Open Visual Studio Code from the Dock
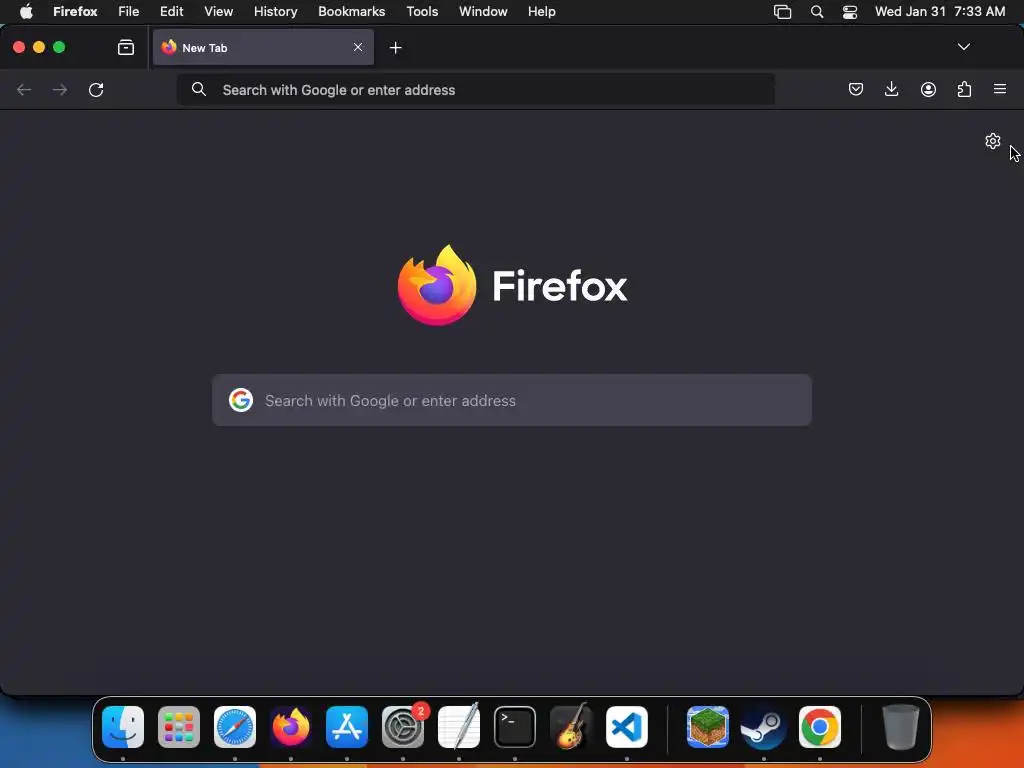1024x768 pixels. click(x=627, y=727)
